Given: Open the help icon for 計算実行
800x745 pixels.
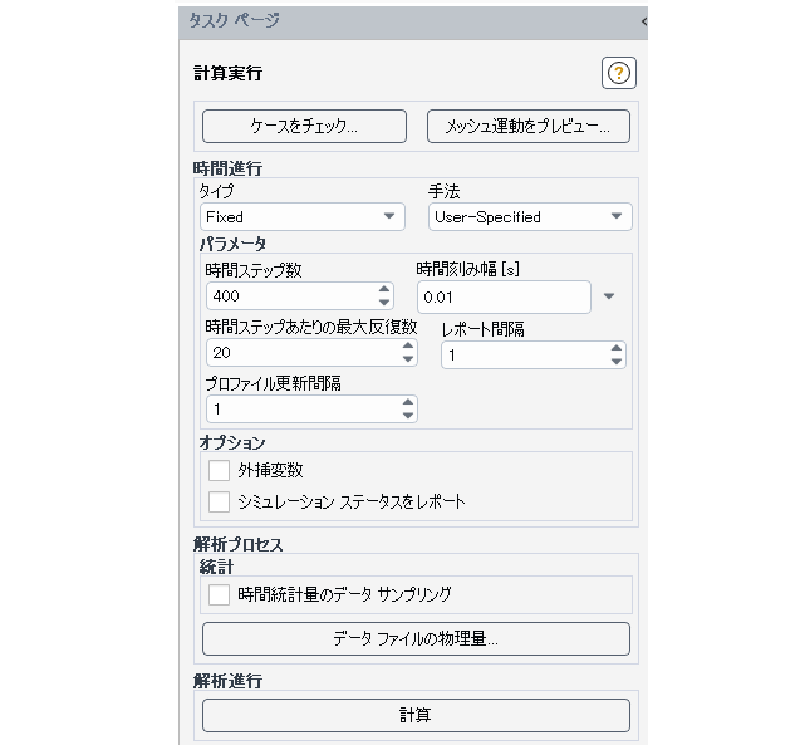Looking at the screenshot, I should pyautogui.click(x=618, y=72).
